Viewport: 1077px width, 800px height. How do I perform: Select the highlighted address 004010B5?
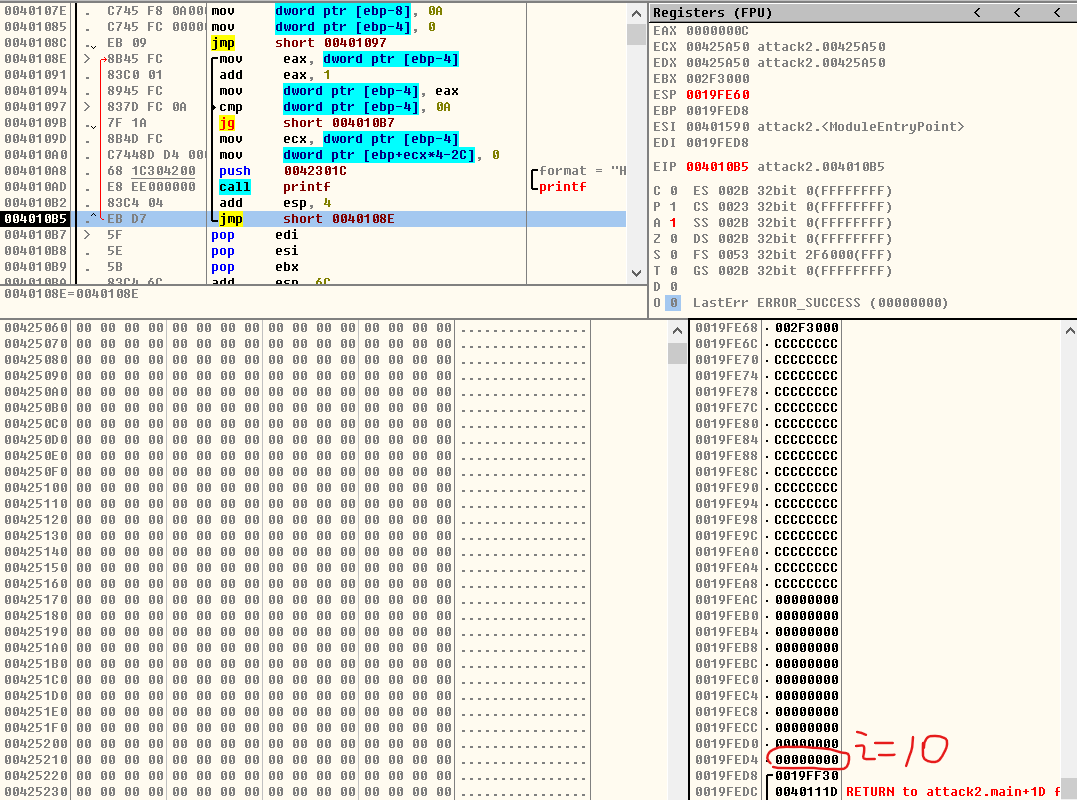35,219
